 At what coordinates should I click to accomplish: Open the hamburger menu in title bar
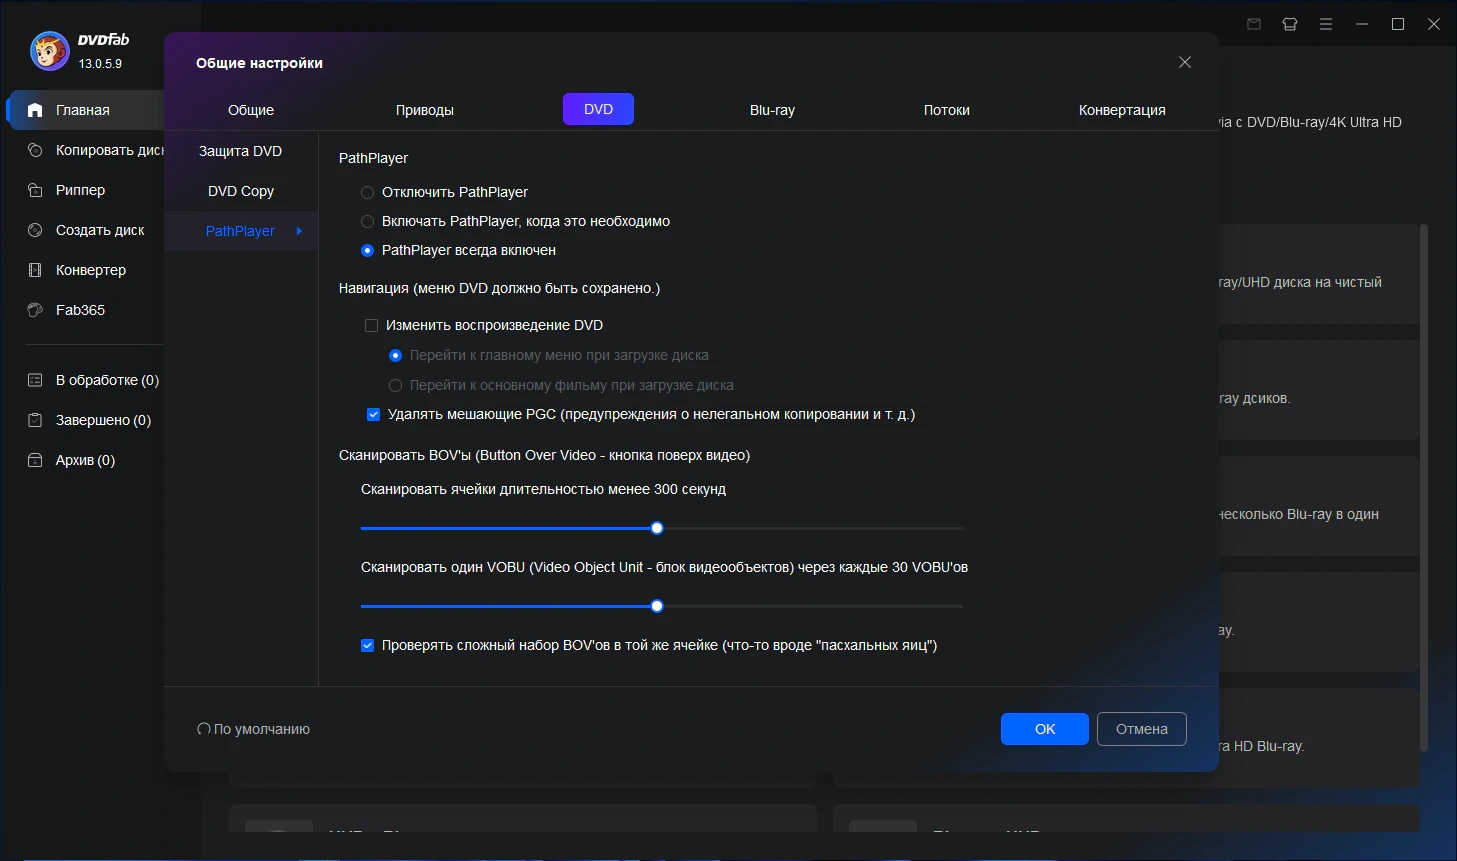(1326, 24)
